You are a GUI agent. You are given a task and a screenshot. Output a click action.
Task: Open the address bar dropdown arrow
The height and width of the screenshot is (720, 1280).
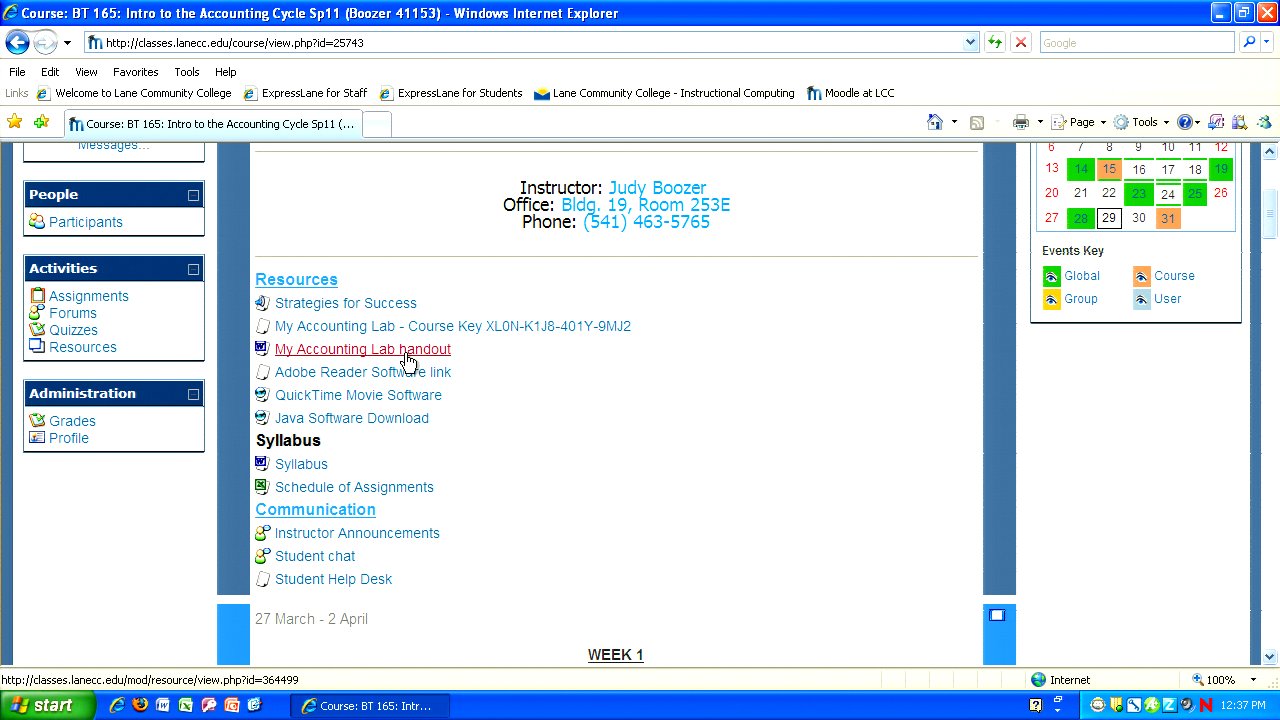pos(970,42)
